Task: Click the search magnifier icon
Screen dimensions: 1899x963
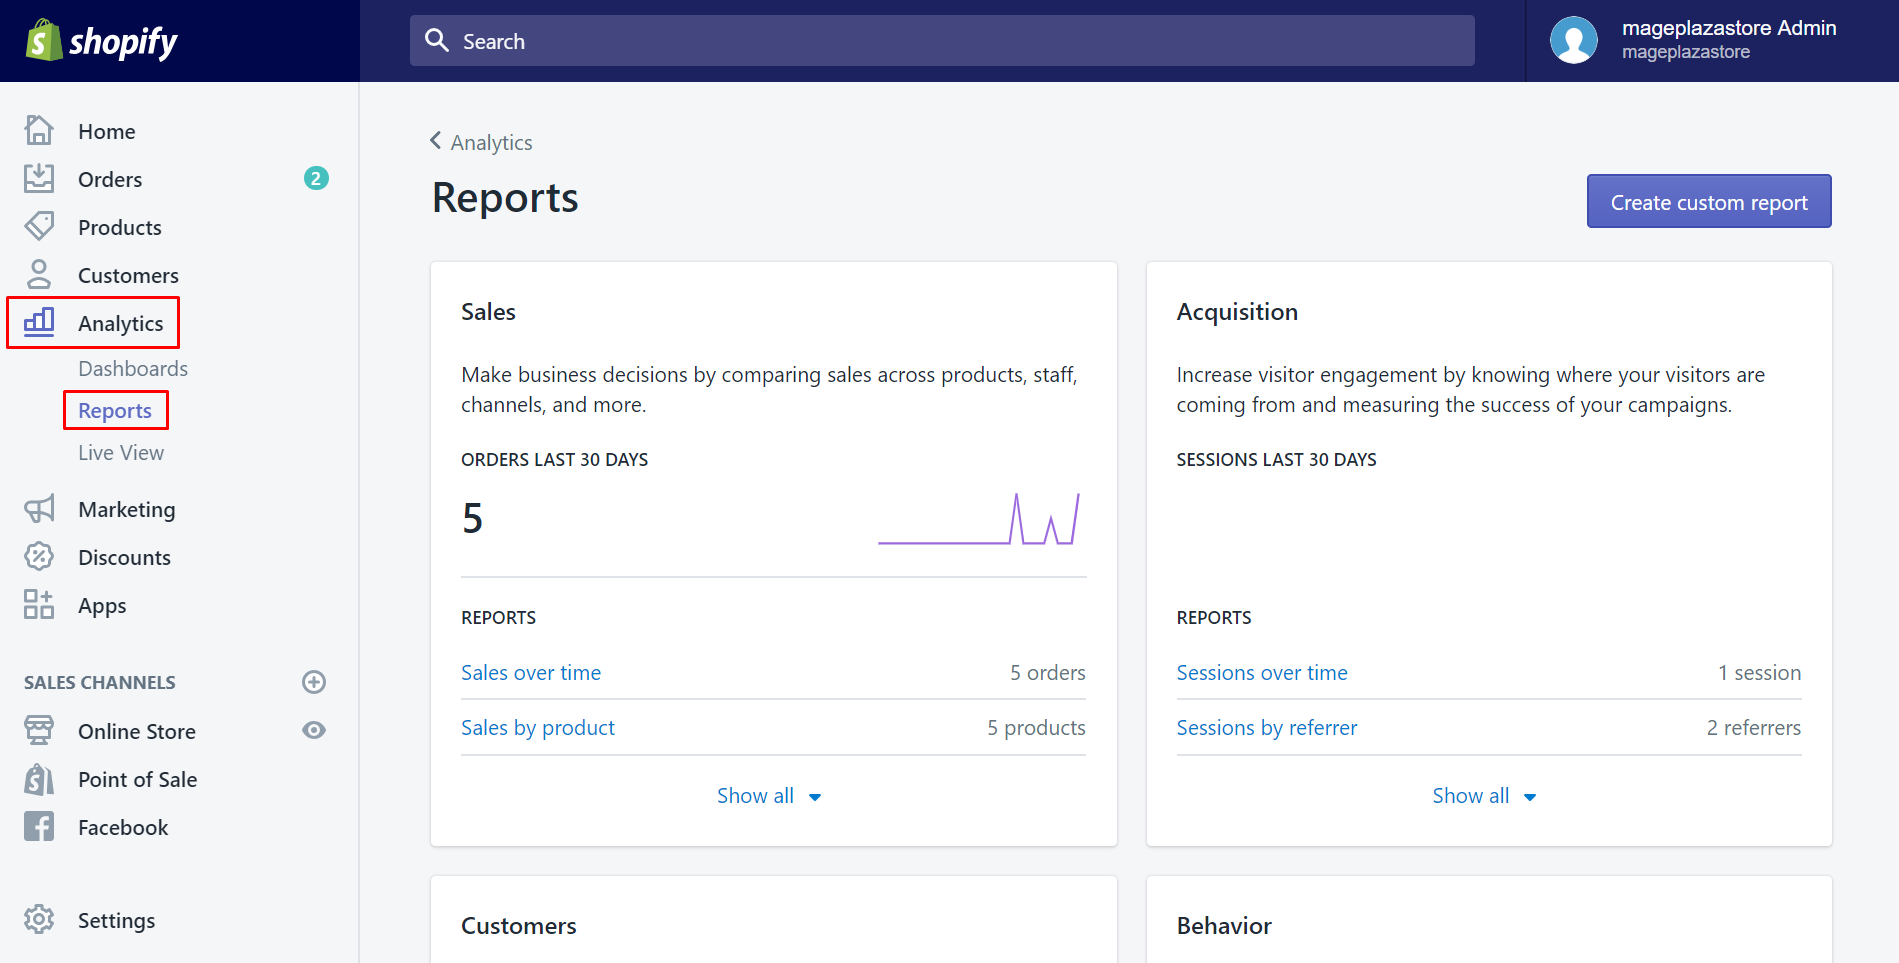Action: coord(437,40)
